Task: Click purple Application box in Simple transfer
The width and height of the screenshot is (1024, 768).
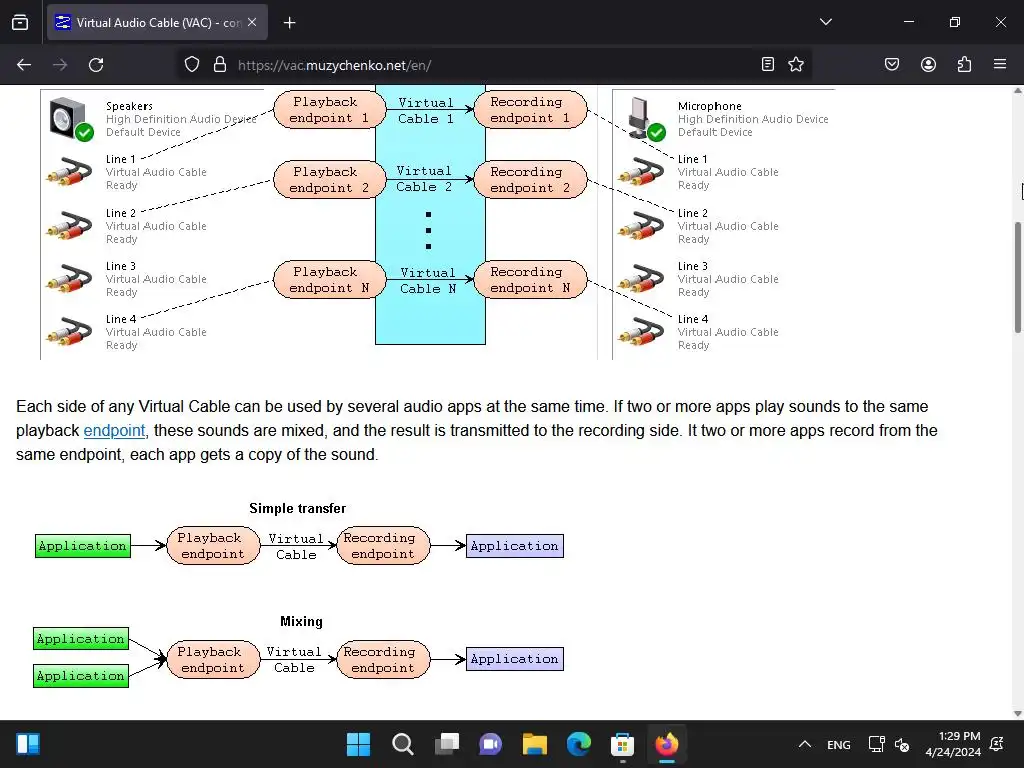Action: click(x=515, y=546)
